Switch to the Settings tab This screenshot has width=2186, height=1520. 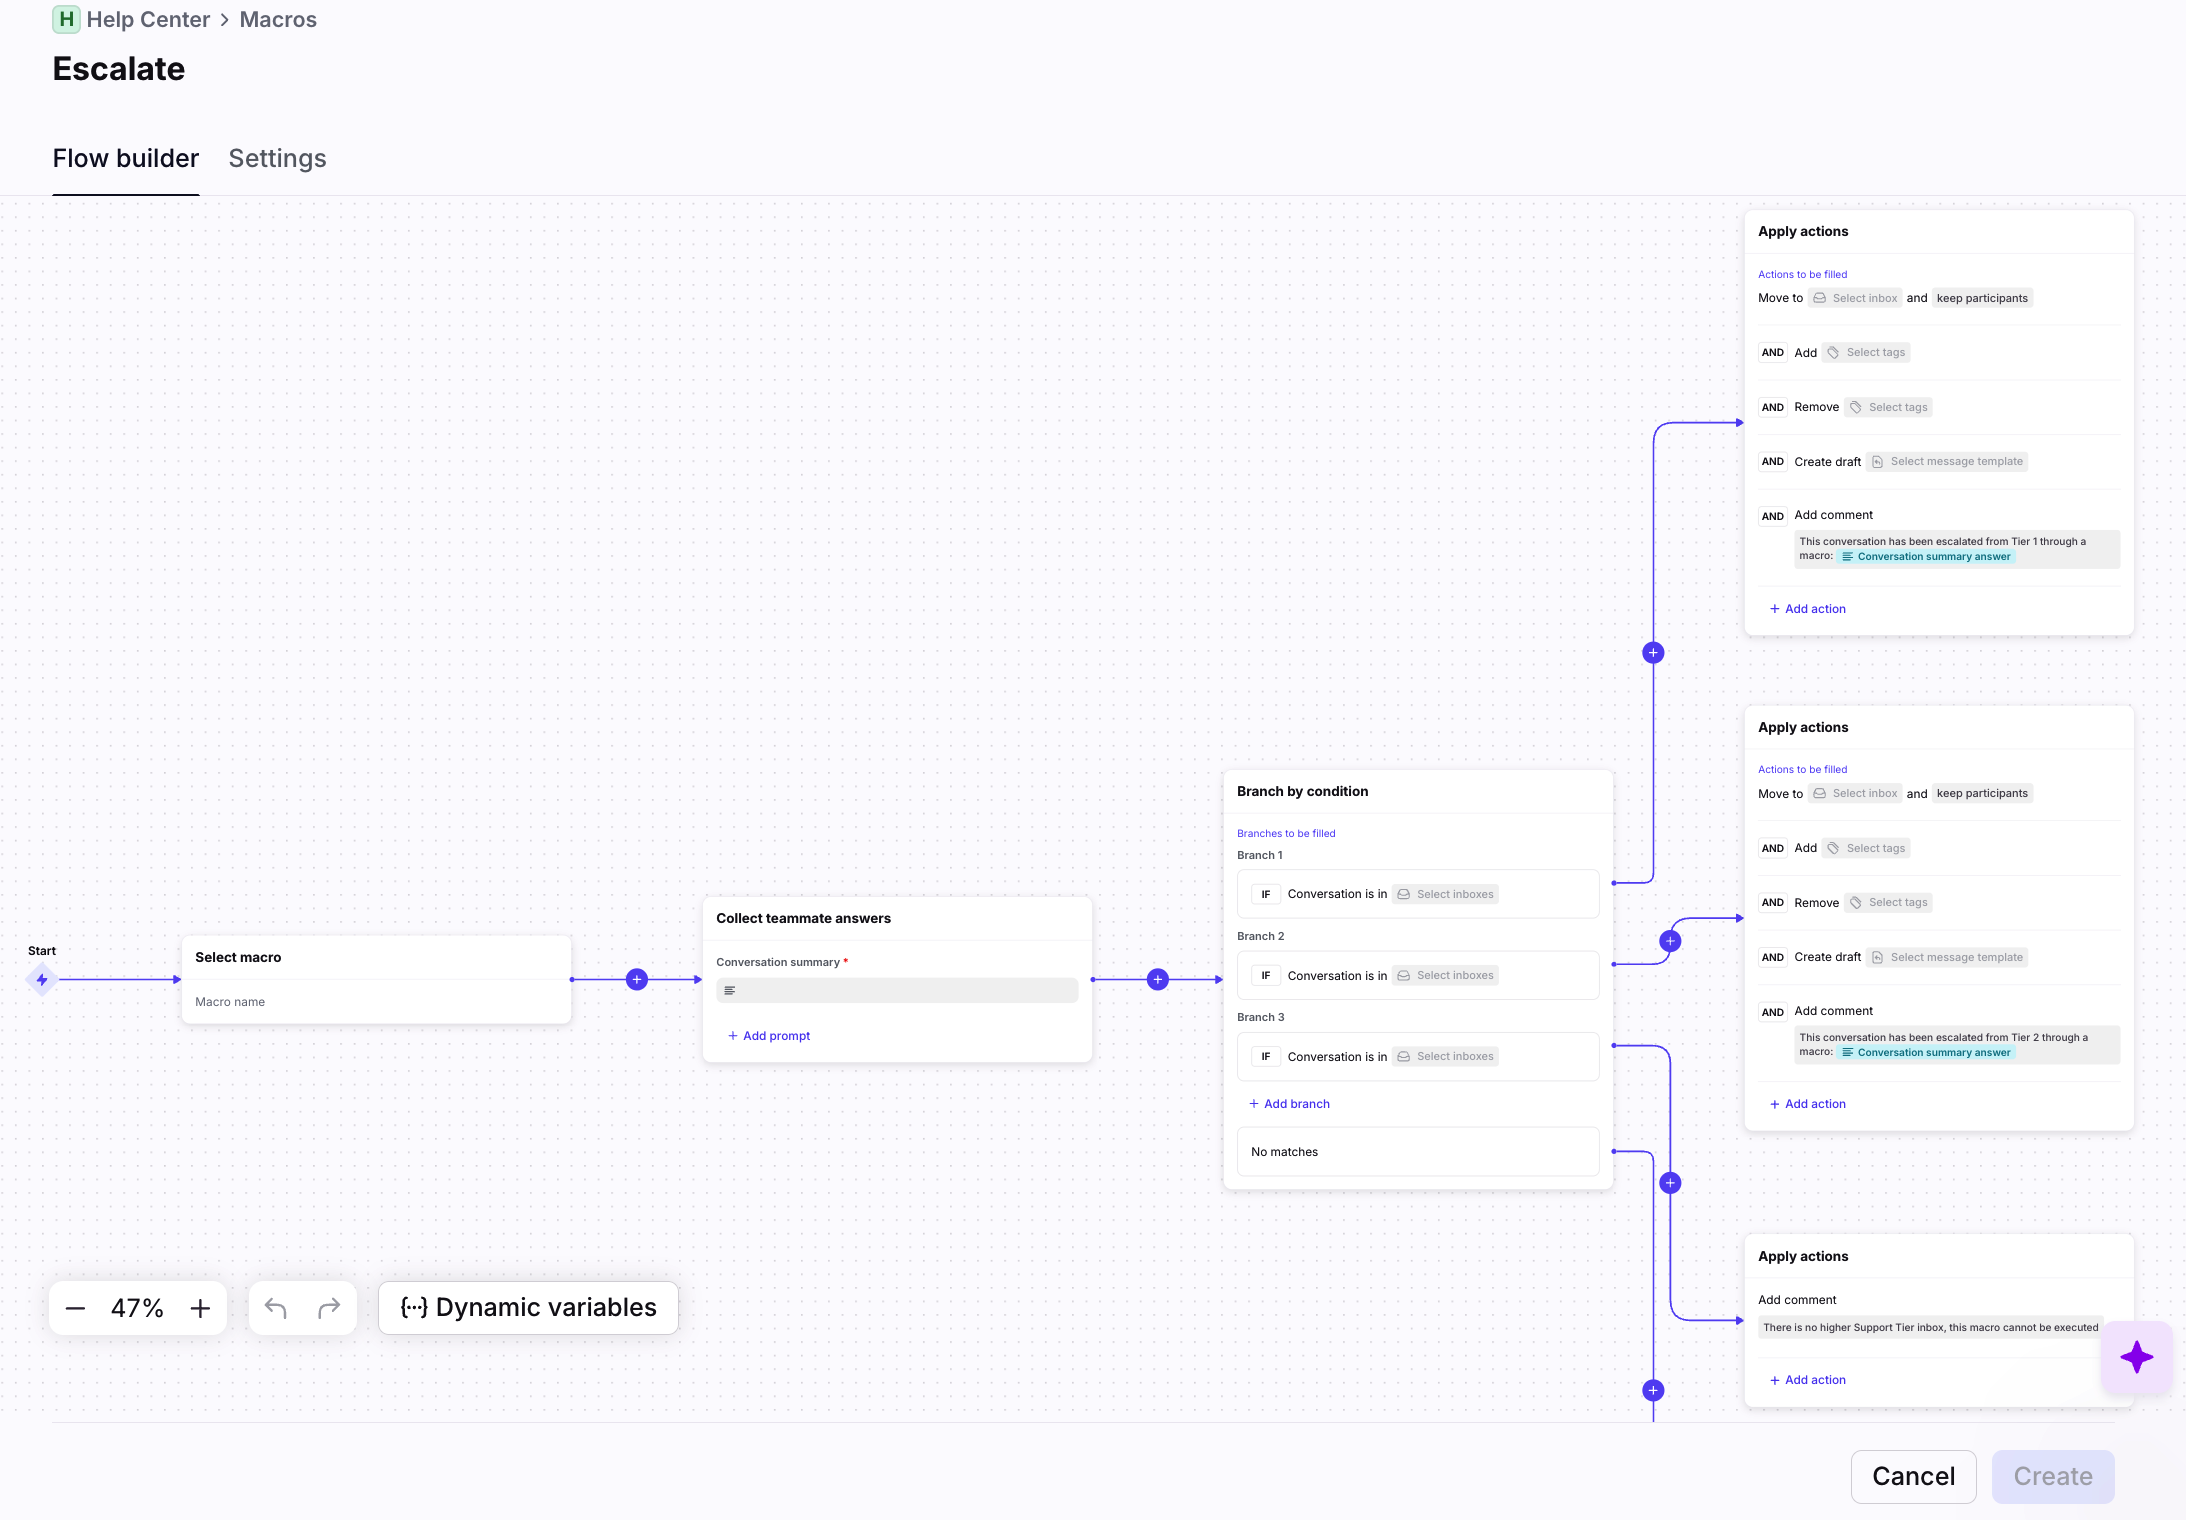click(277, 158)
